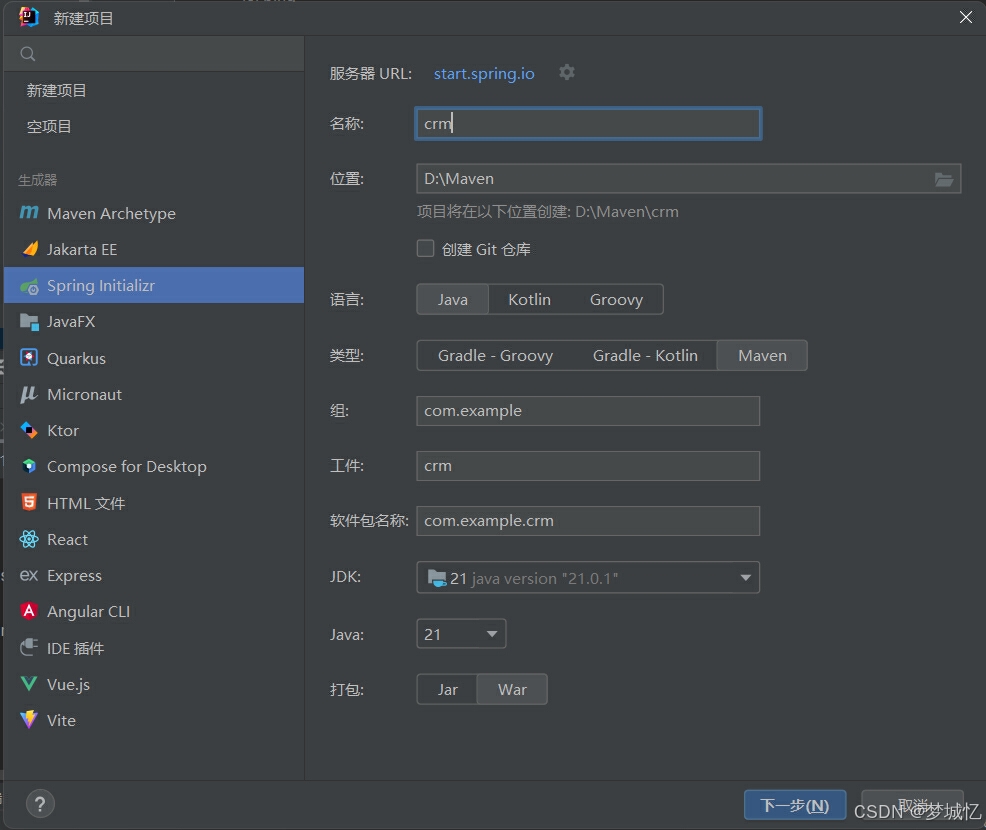Close the 新建项目 dialog
Screen dimensions: 986x830
[966, 17]
